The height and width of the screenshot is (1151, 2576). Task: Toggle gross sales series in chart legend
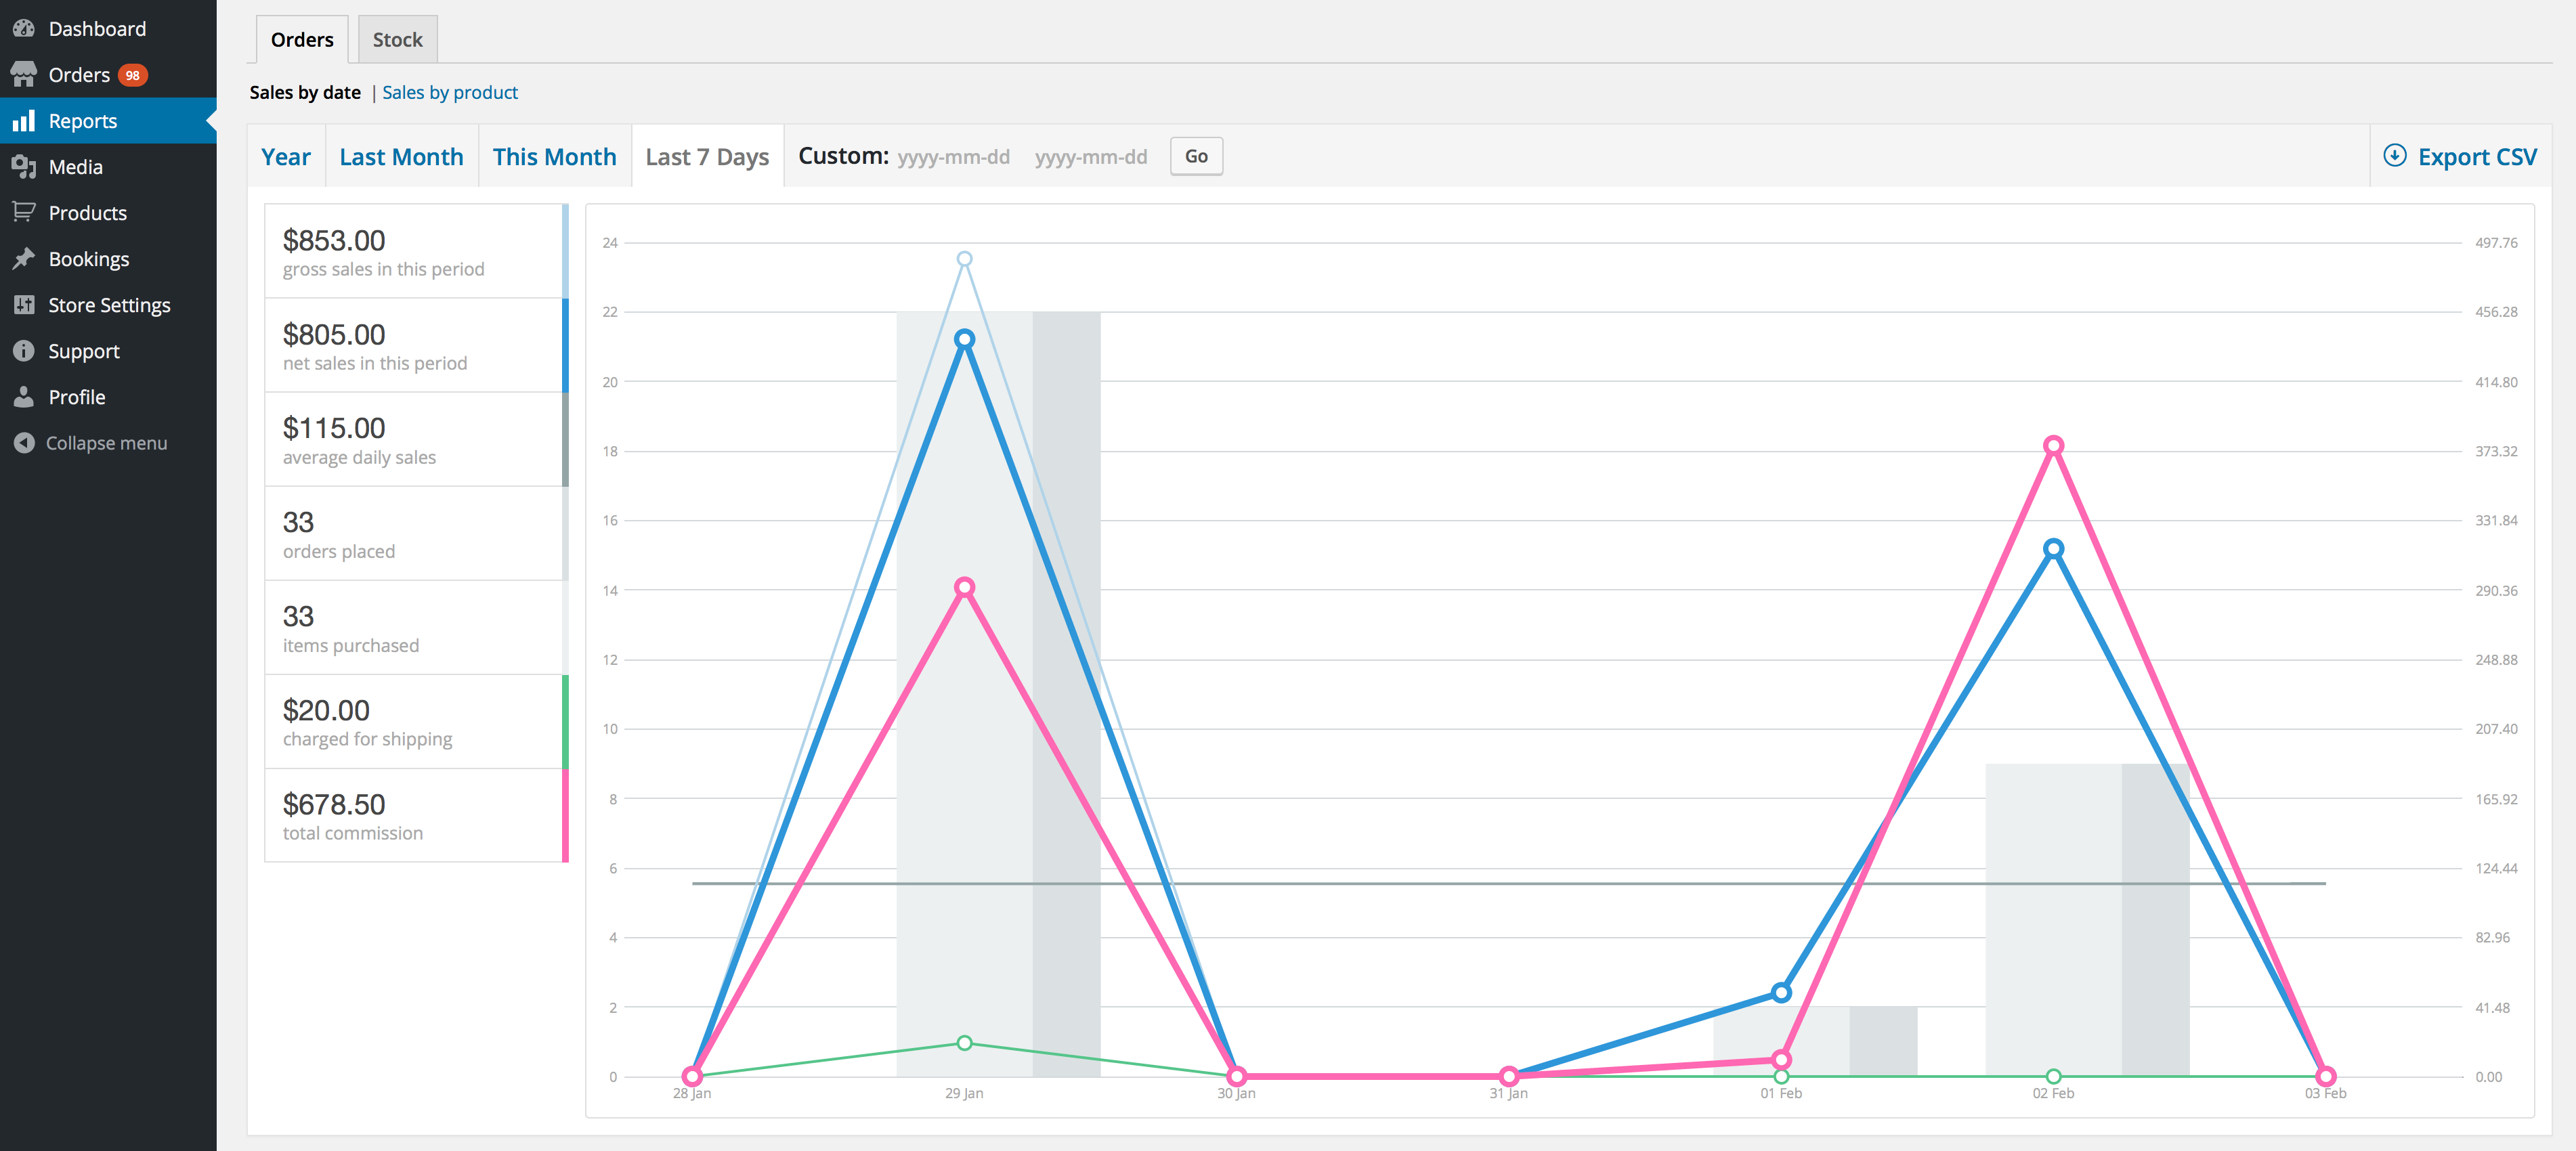[414, 252]
